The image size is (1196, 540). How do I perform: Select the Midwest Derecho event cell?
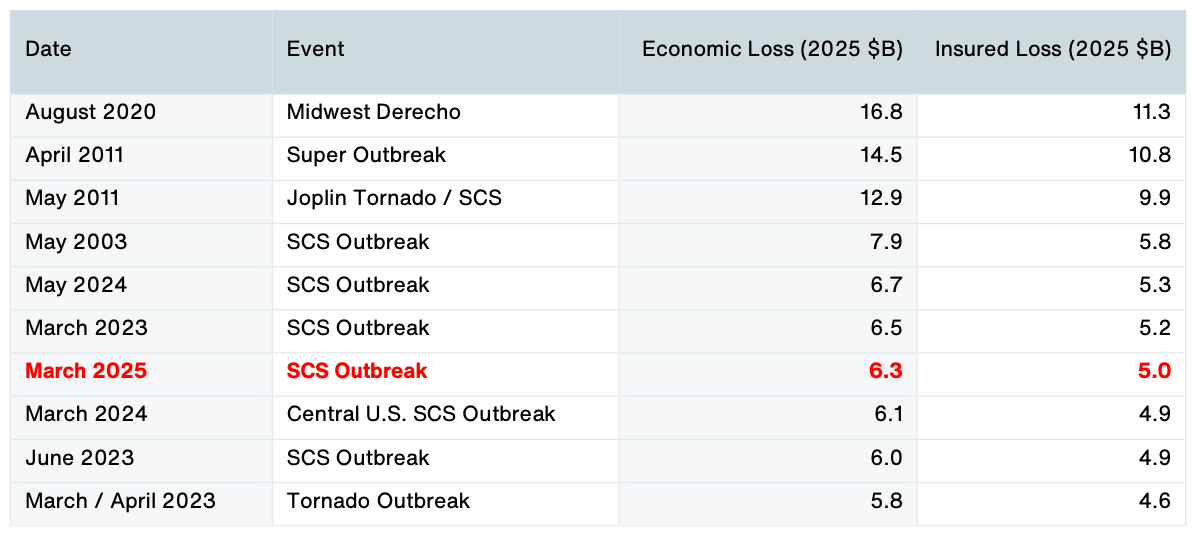click(373, 112)
